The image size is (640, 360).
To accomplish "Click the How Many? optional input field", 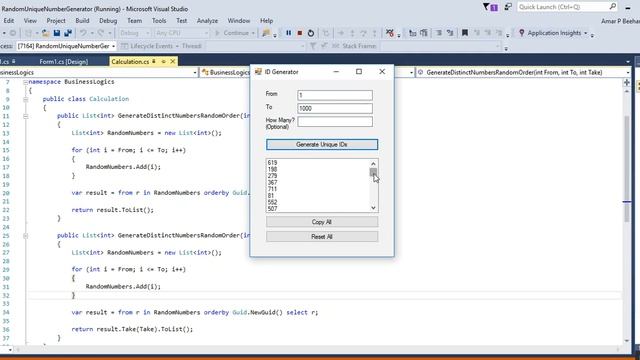I will tap(335, 121).
